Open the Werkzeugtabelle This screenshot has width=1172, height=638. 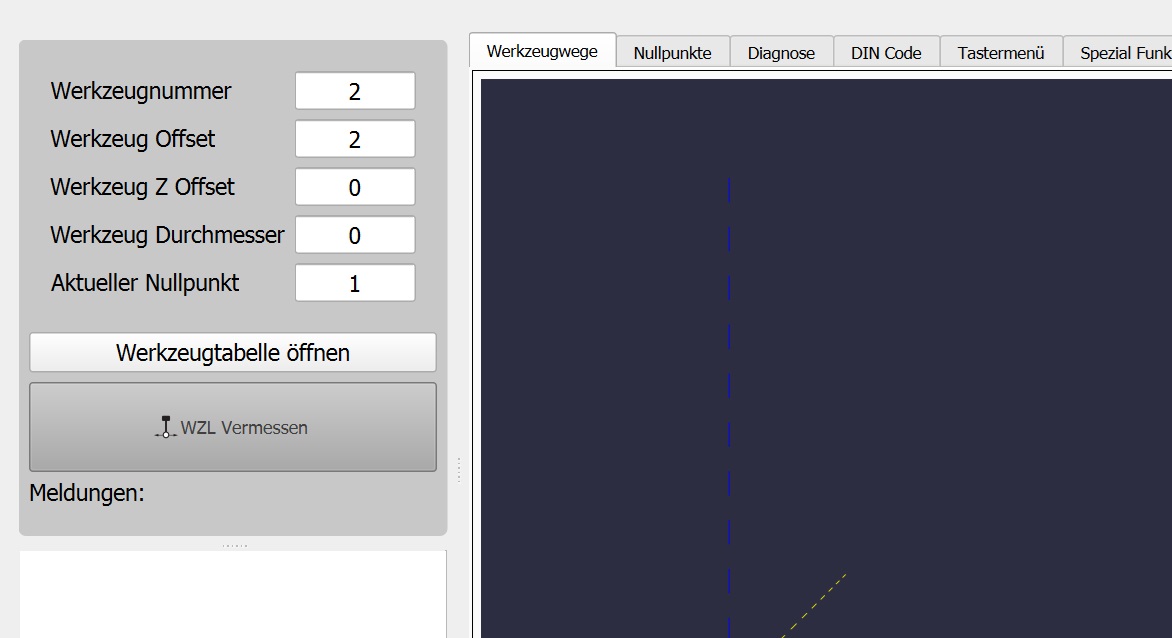click(233, 353)
